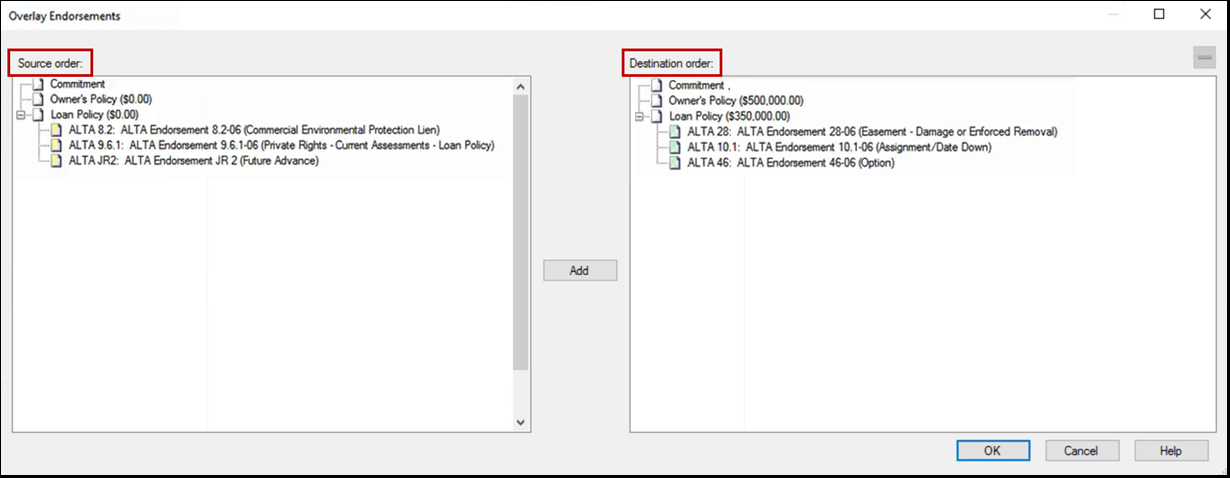The height and width of the screenshot is (478, 1230).
Task: Cancel the Overlay Endorsements dialog
Action: coord(1081,451)
